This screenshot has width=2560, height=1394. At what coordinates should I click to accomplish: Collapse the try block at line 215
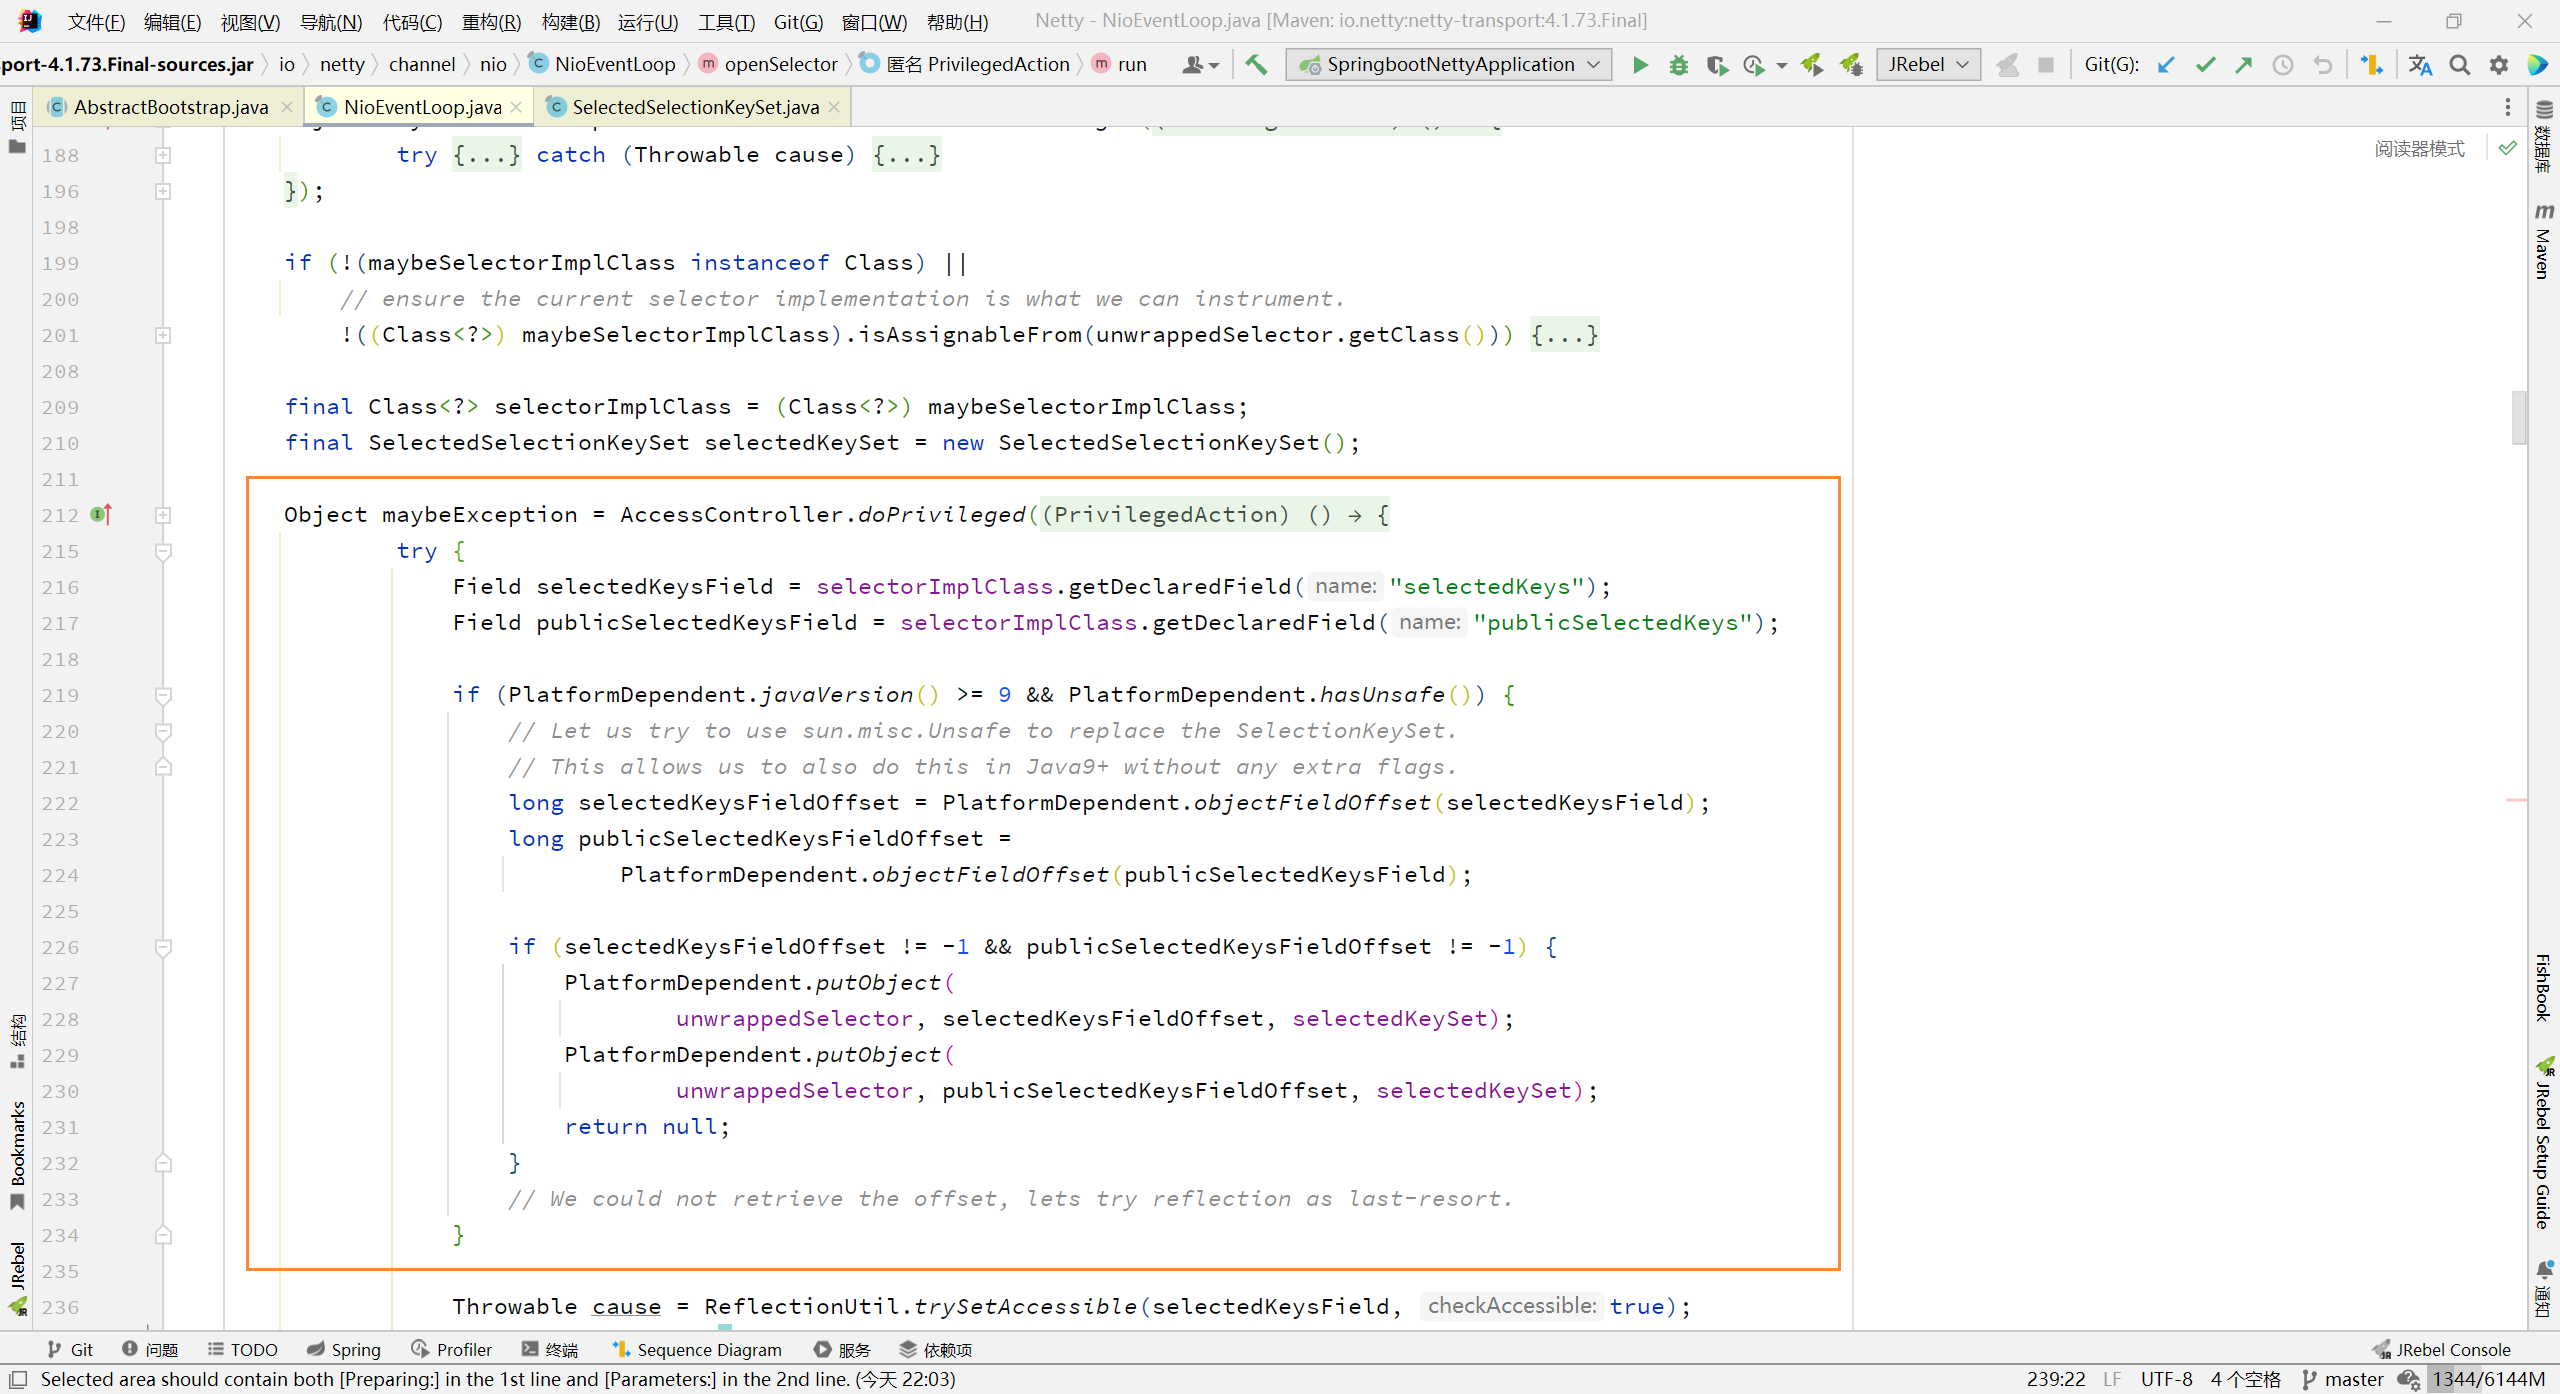click(163, 551)
